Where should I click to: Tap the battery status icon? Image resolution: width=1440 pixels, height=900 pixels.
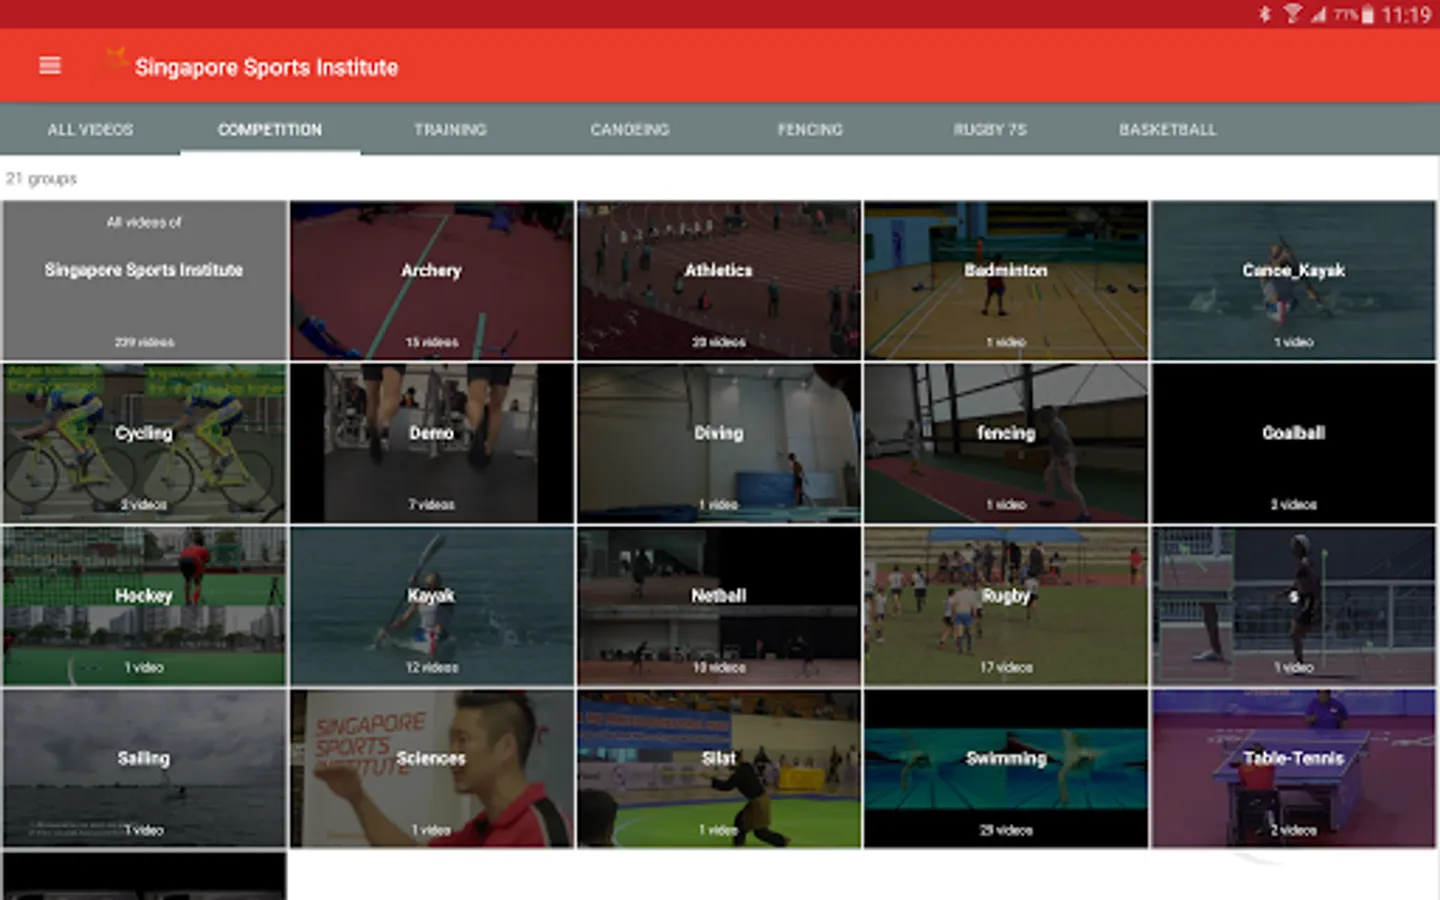click(x=1367, y=14)
